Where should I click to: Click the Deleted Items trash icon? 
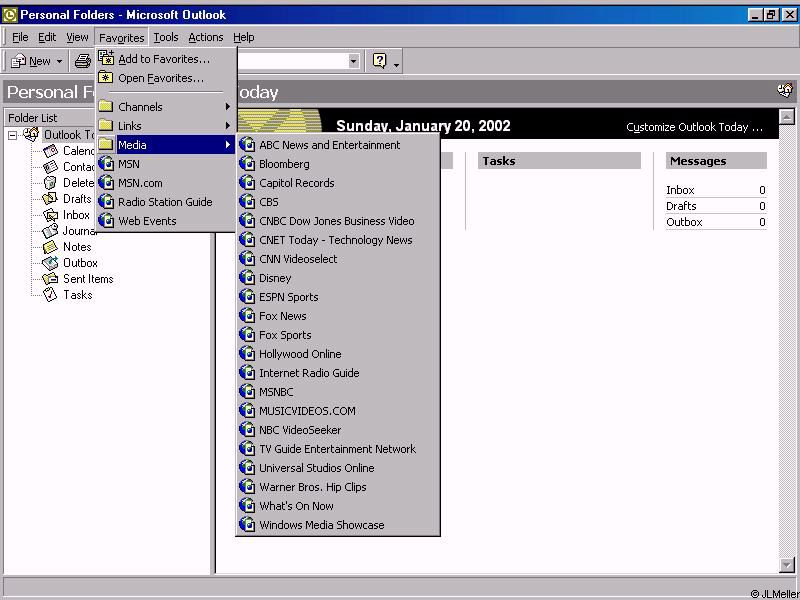50,183
